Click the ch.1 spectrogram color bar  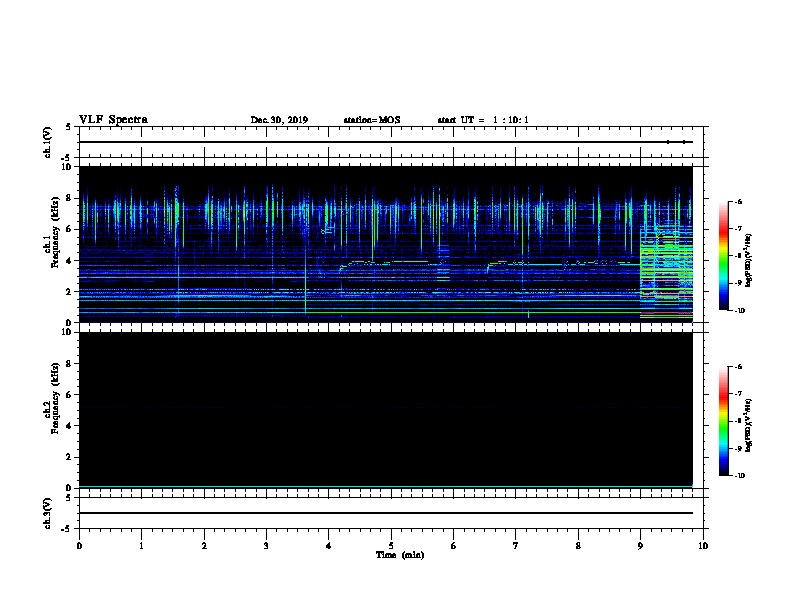tap(723, 256)
